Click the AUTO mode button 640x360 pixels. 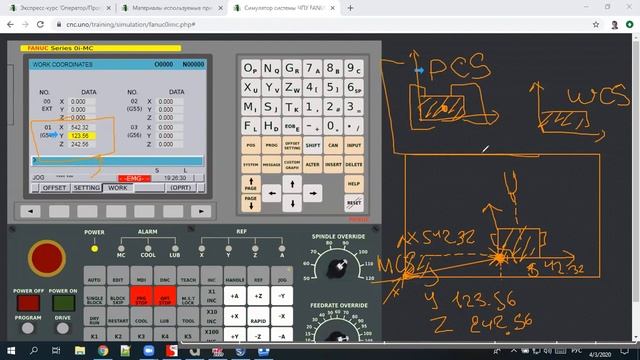94,276
